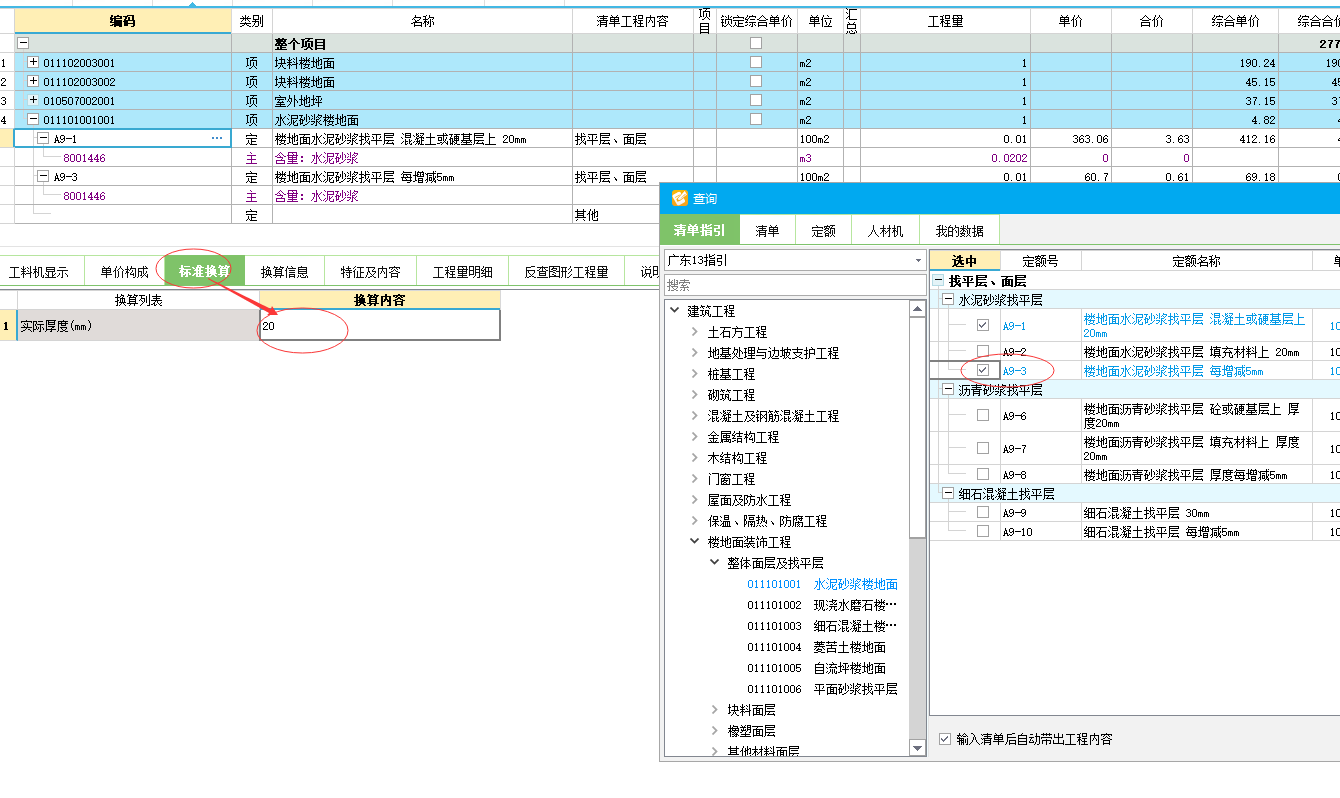Image resolution: width=1340 pixels, height=798 pixels.
Task: Expand 块料面层 tree node
Action: 715,710
